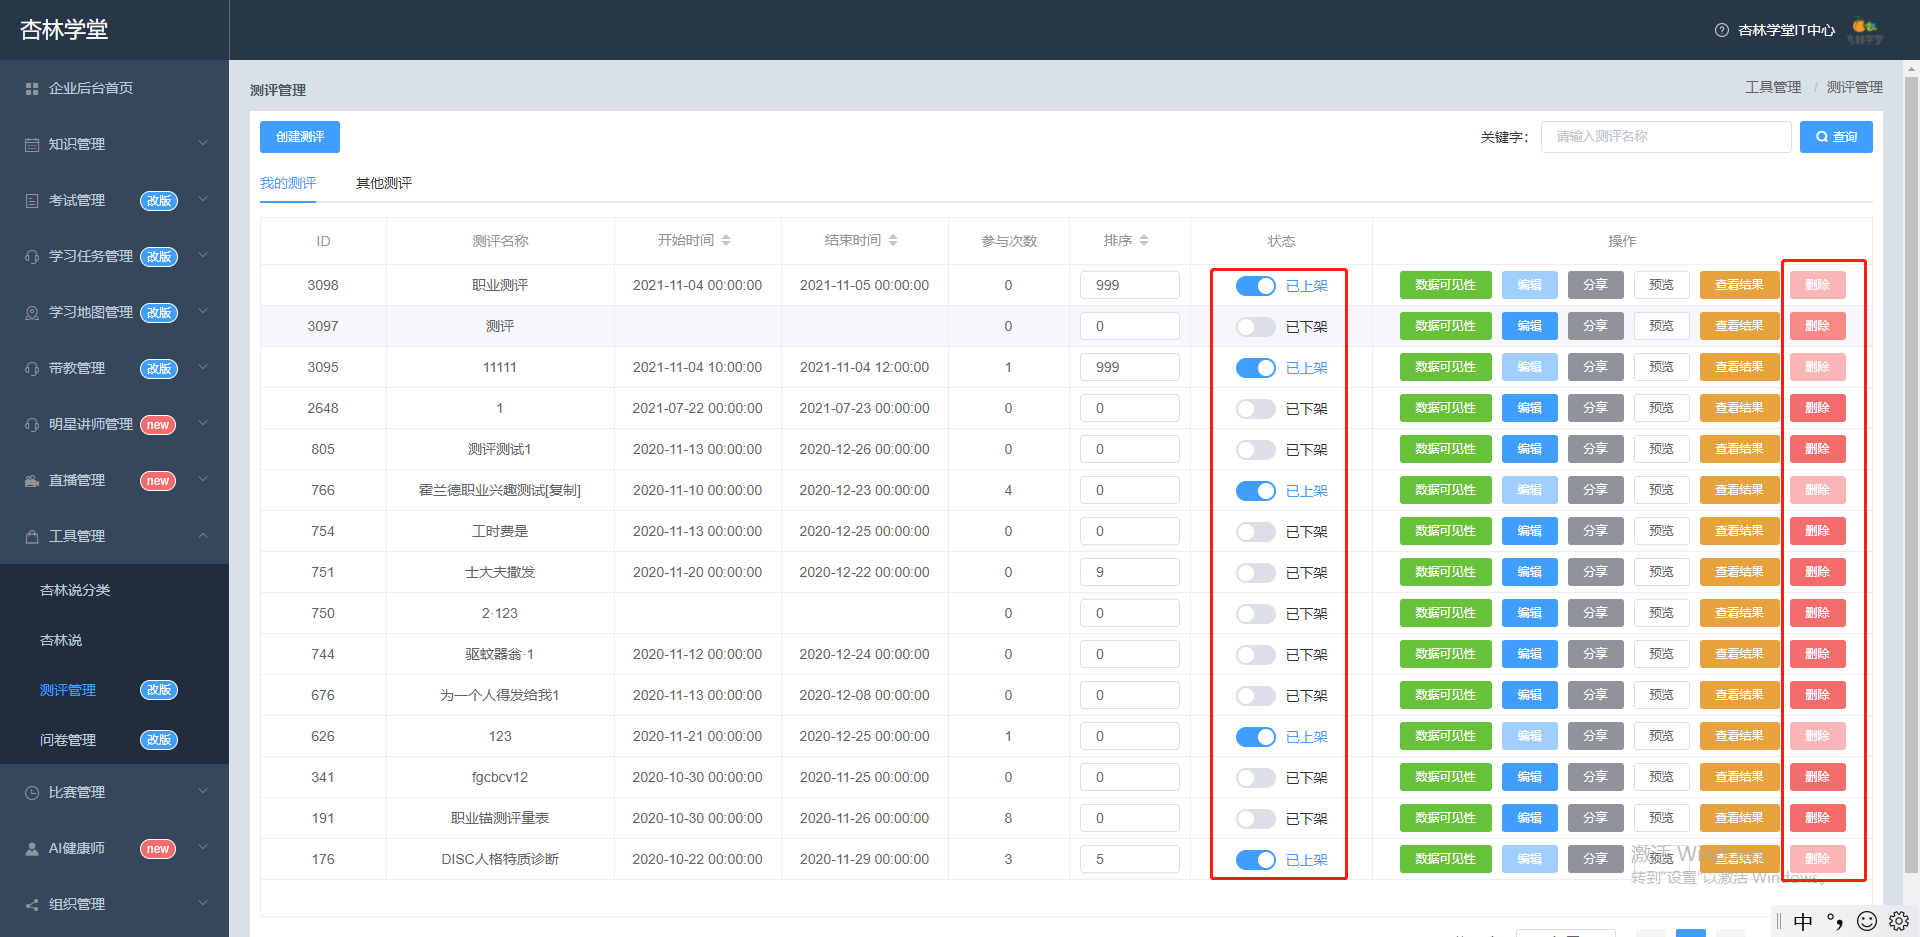Toggle the status switch for 职业测评
The height and width of the screenshot is (937, 1920).
(x=1256, y=286)
